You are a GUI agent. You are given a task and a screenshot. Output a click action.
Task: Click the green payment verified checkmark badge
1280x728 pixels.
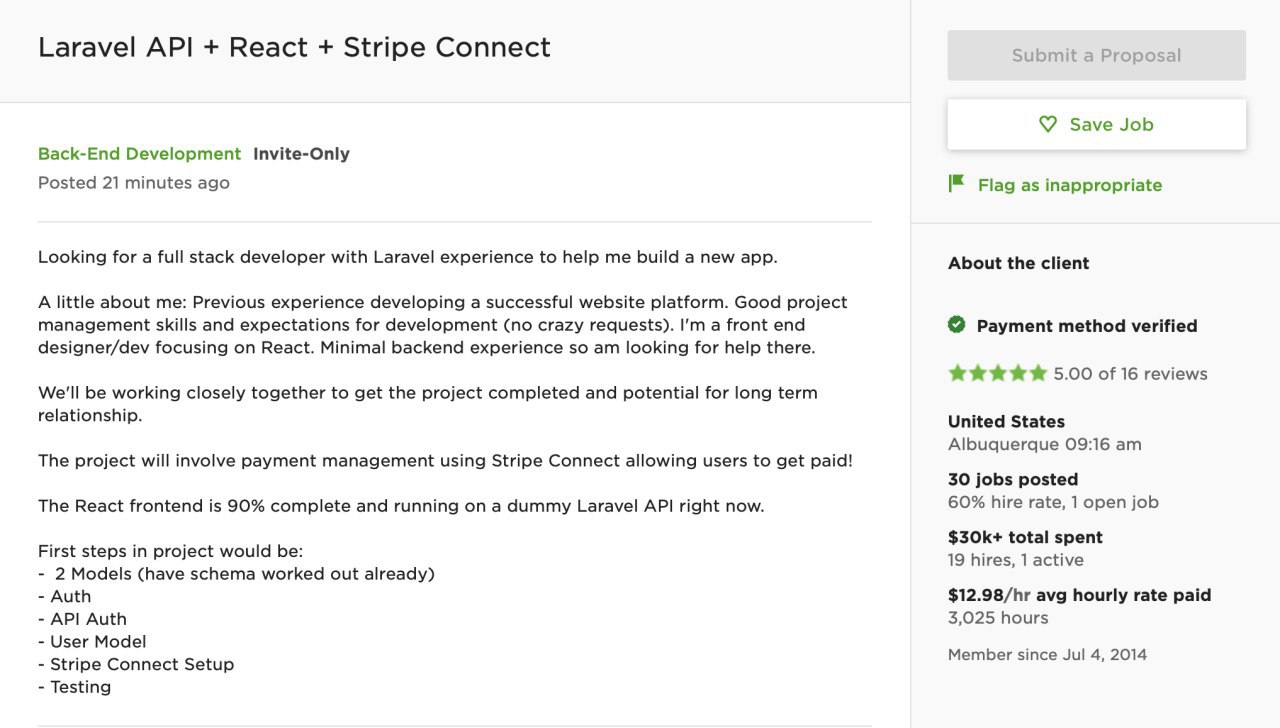[x=957, y=325]
